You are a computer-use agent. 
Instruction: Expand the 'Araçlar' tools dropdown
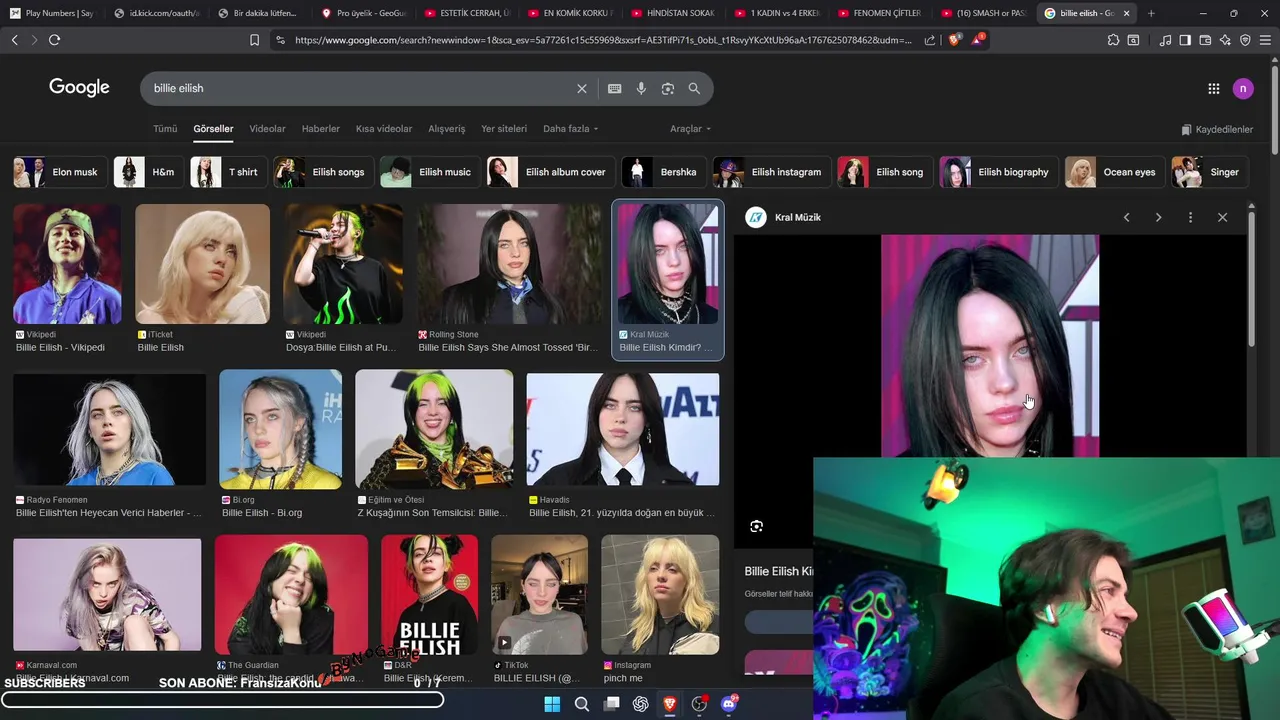691,129
